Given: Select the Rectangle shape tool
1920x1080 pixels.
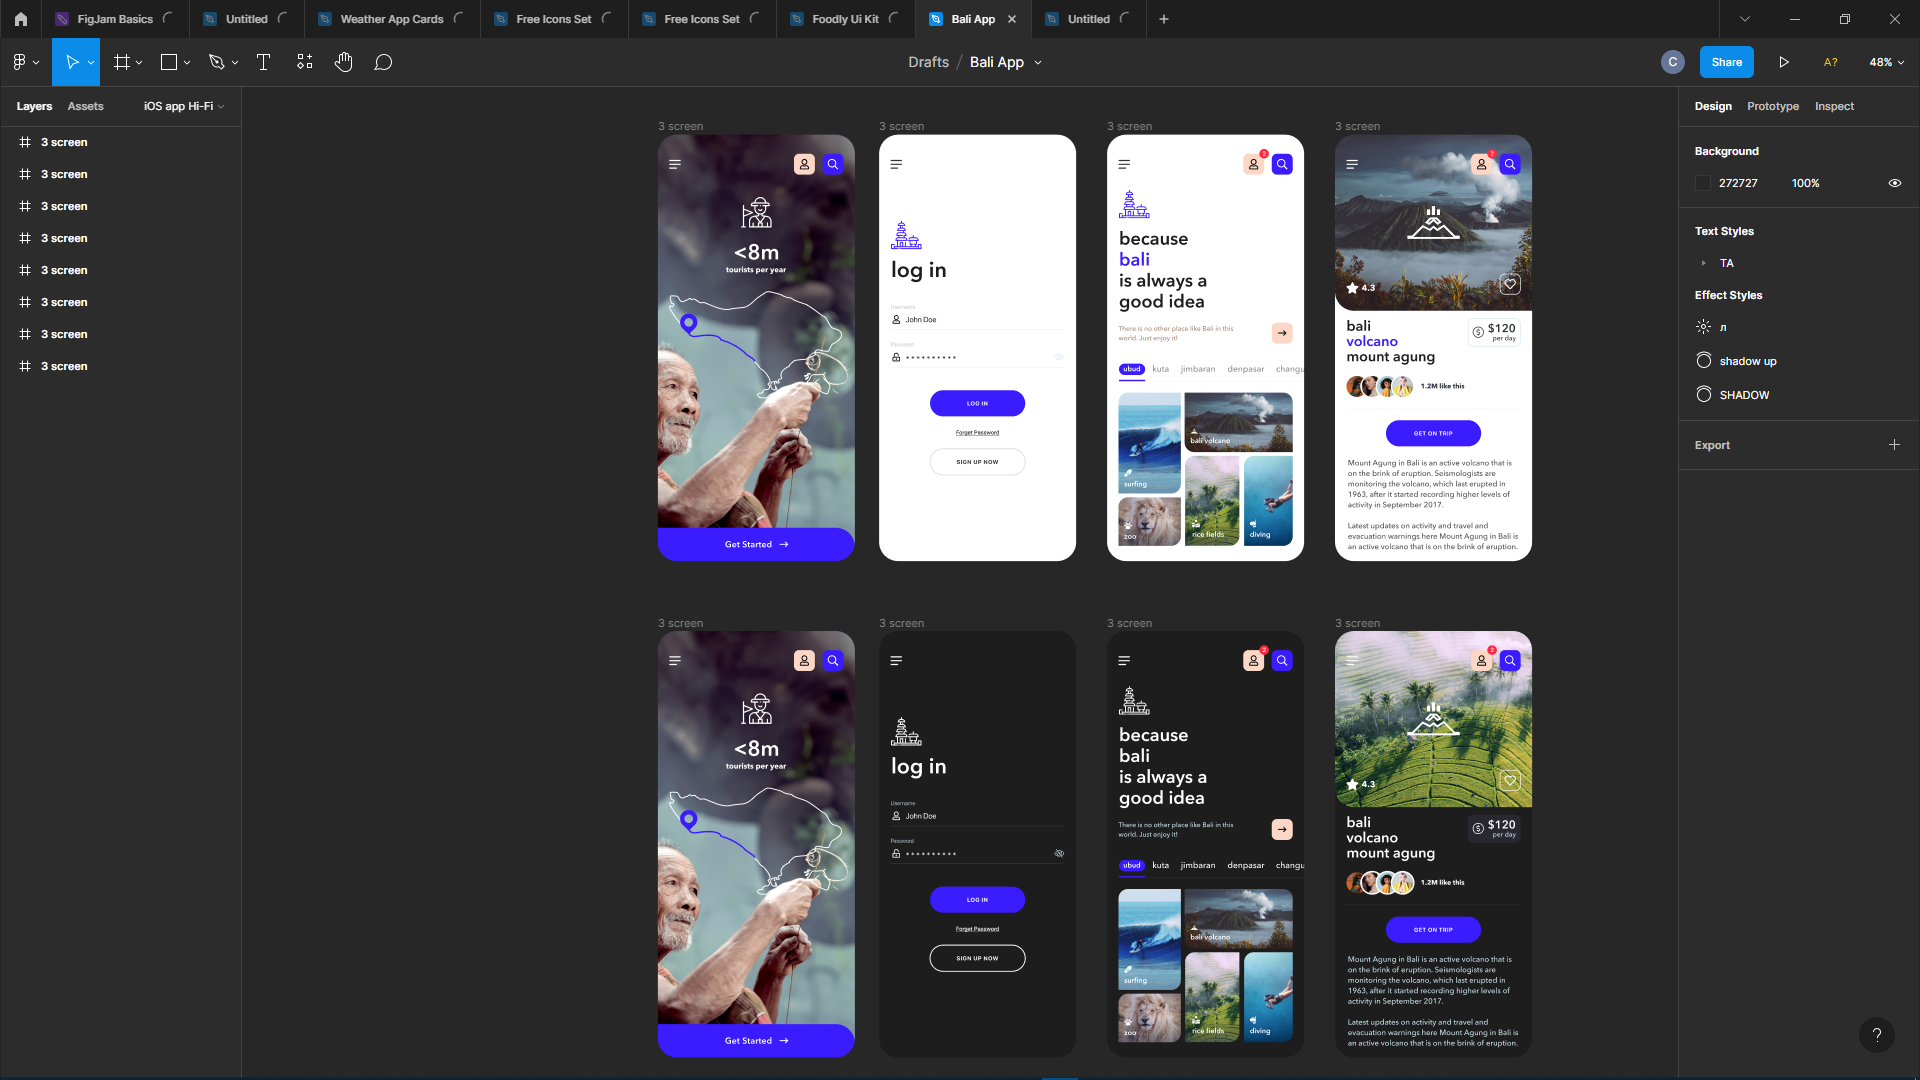Looking at the screenshot, I should pyautogui.click(x=168, y=61).
